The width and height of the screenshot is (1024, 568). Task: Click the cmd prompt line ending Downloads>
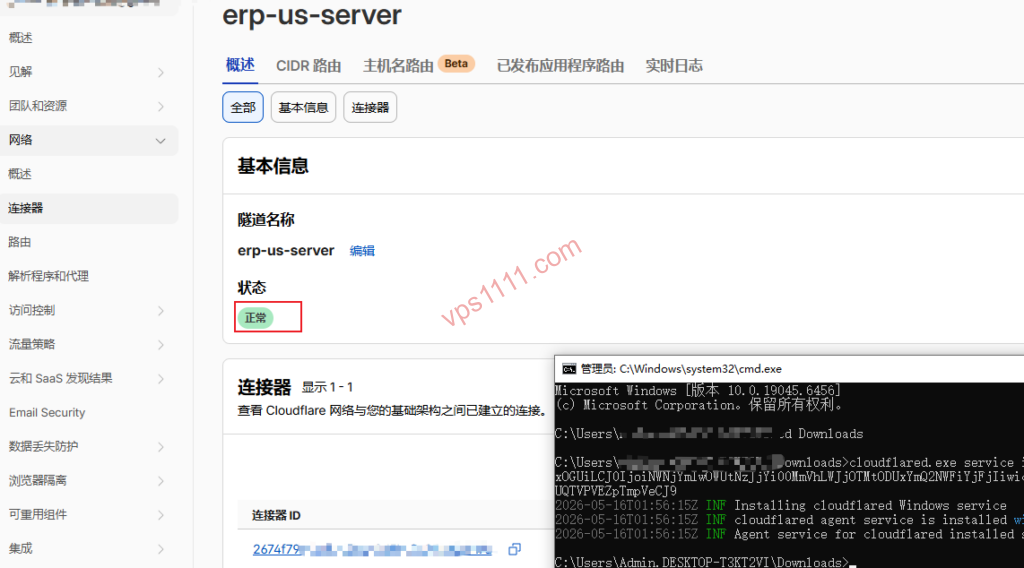click(705, 561)
